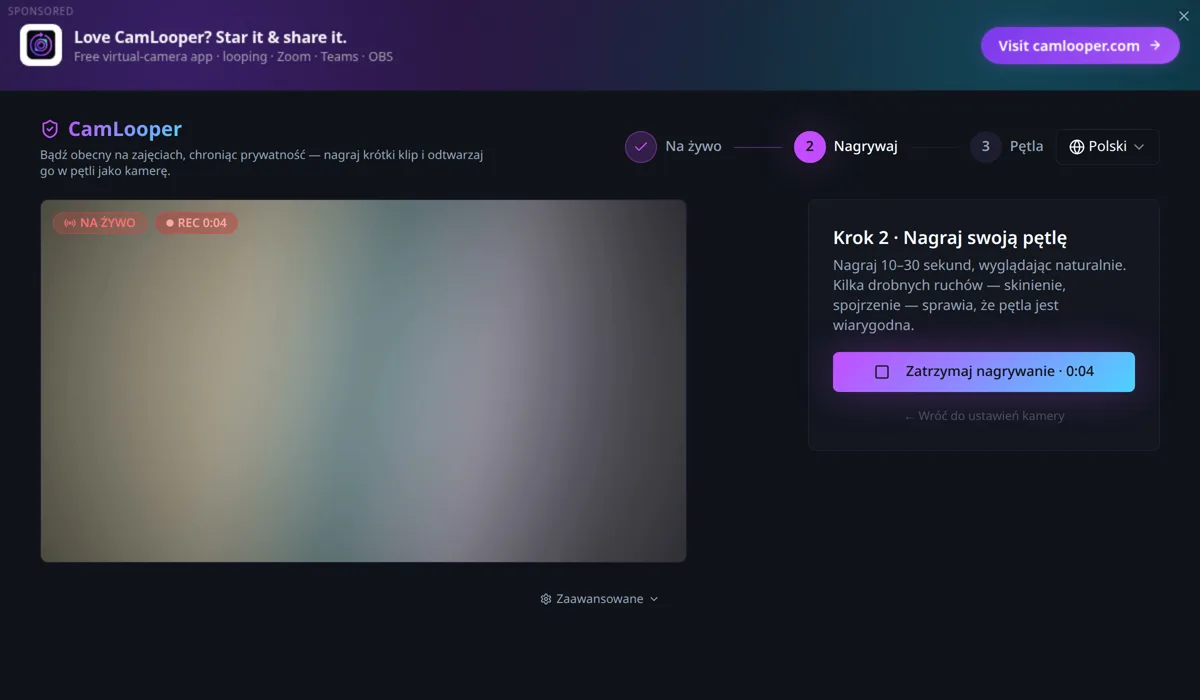Open the Polski language dropdown
The width and height of the screenshot is (1200, 700).
pyautogui.click(x=1107, y=146)
